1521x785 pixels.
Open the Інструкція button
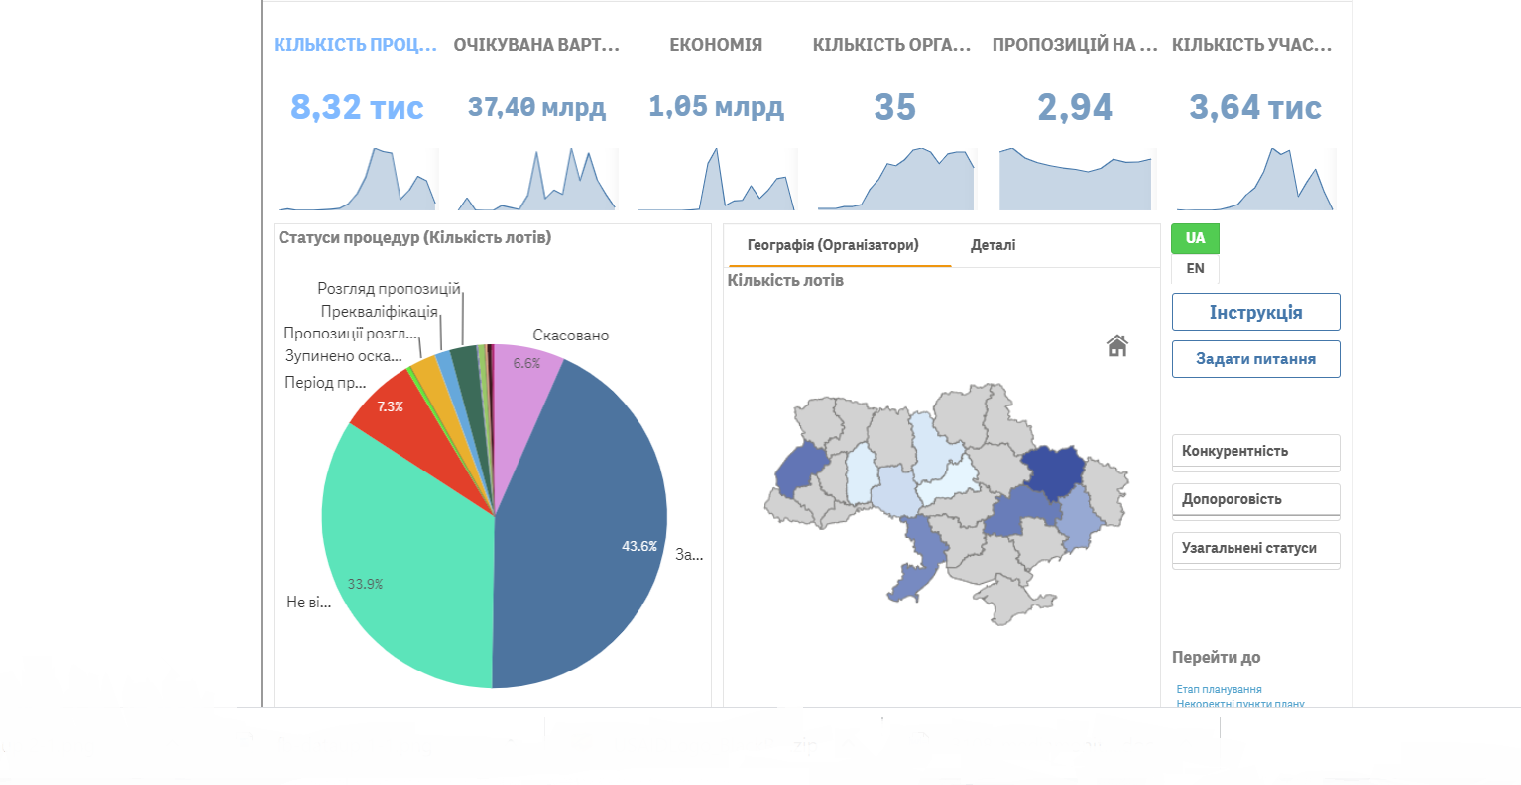click(1256, 312)
